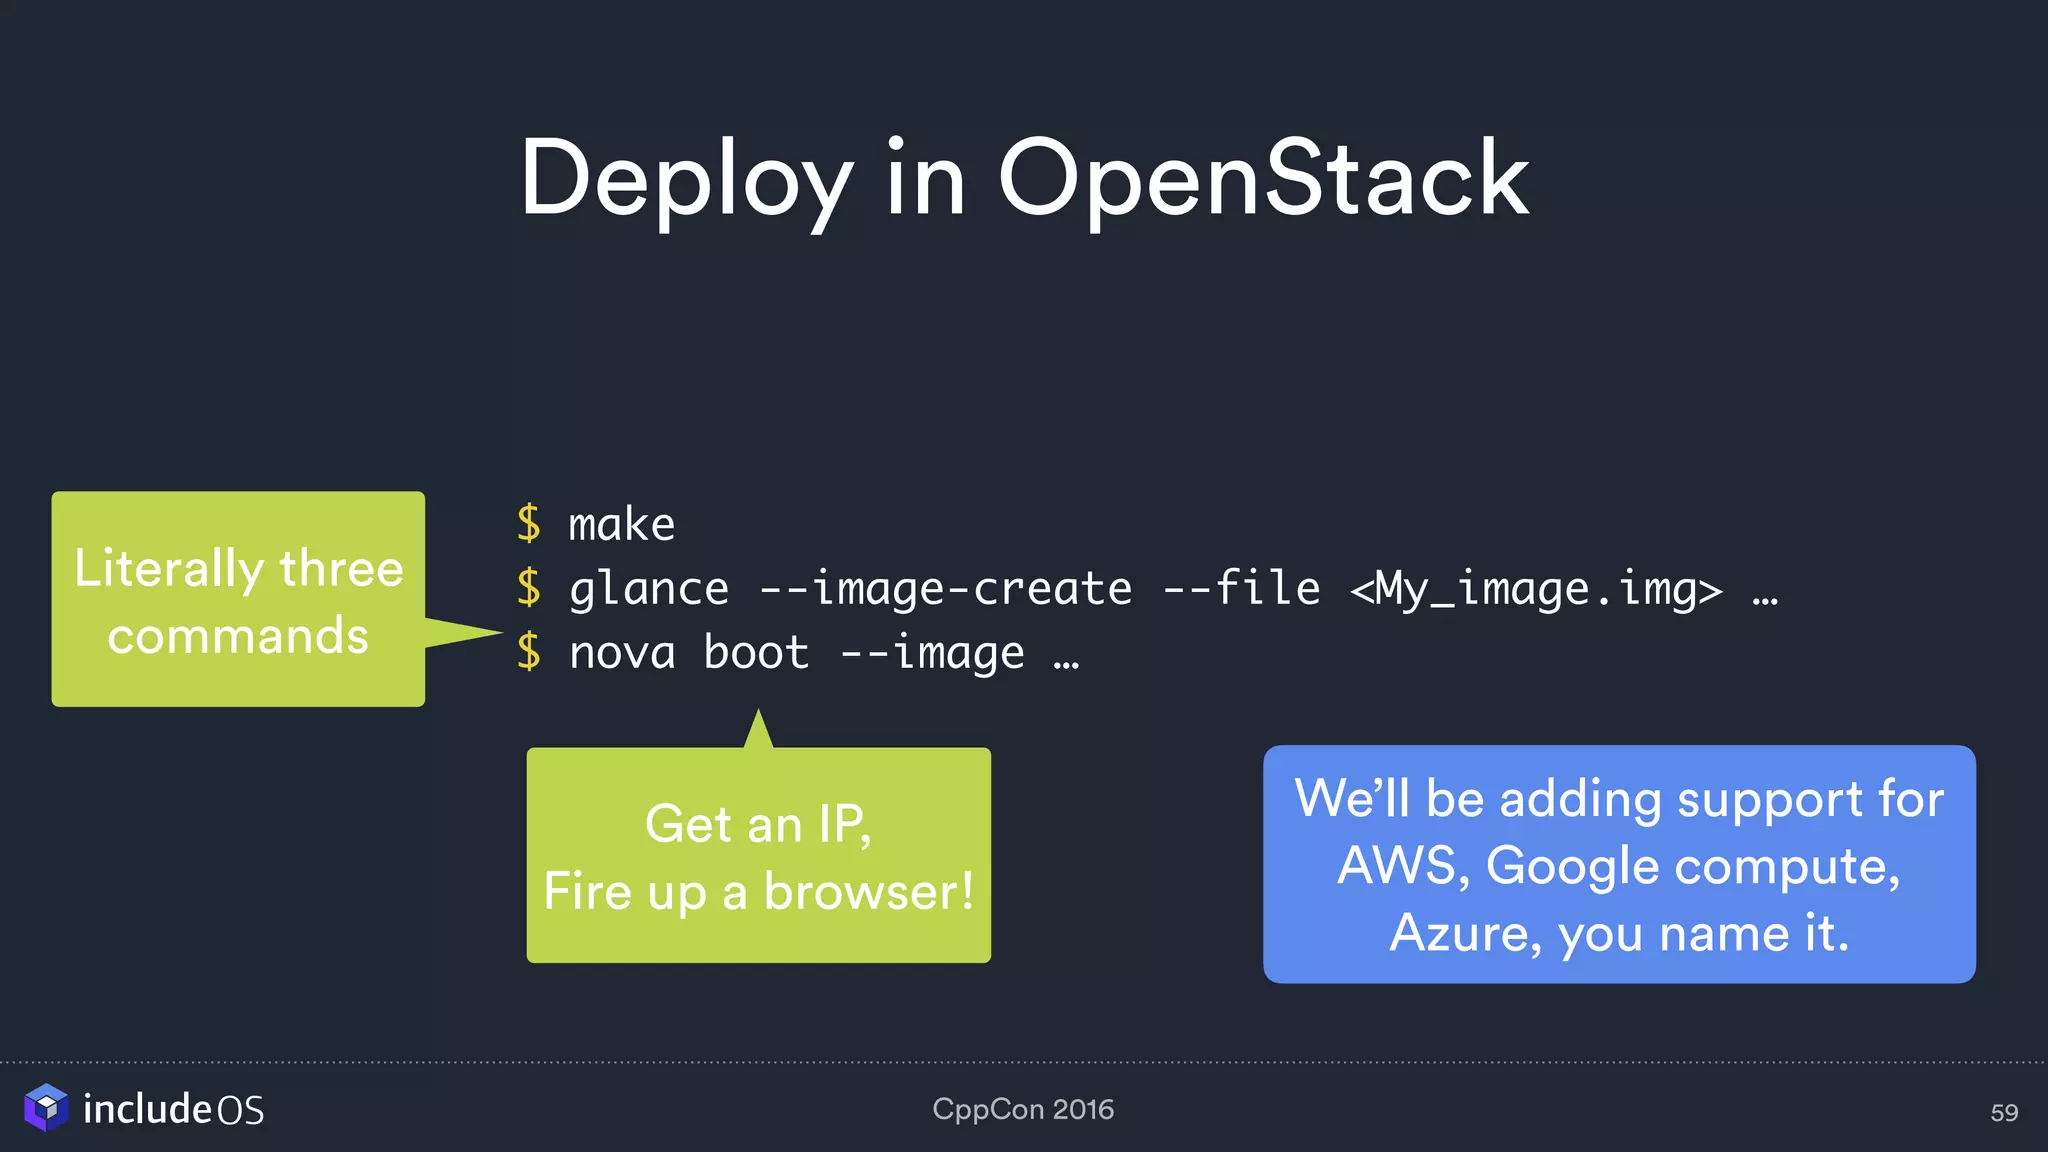Click the 'CppCon 2016' footer text
This screenshot has width=2048, height=1152.
pyautogui.click(x=1022, y=1109)
